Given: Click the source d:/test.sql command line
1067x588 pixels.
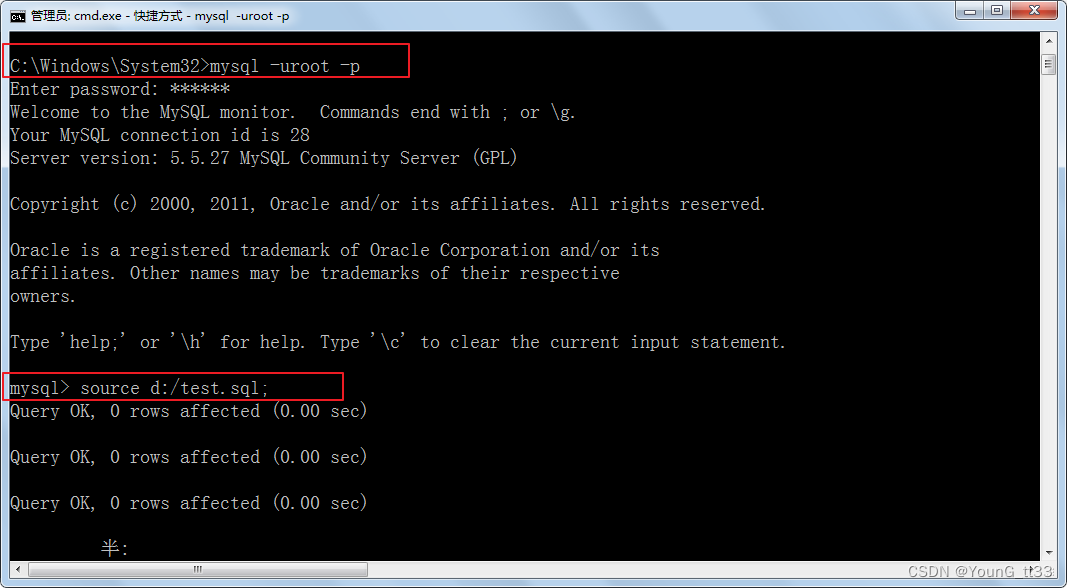Looking at the screenshot, I should [x=139, y=389].
